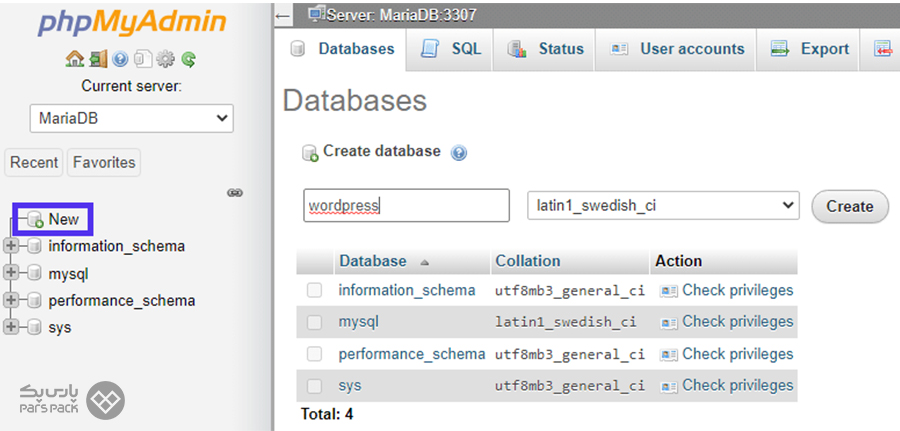Open the partially visible Import tab

(x=882, y=49)
